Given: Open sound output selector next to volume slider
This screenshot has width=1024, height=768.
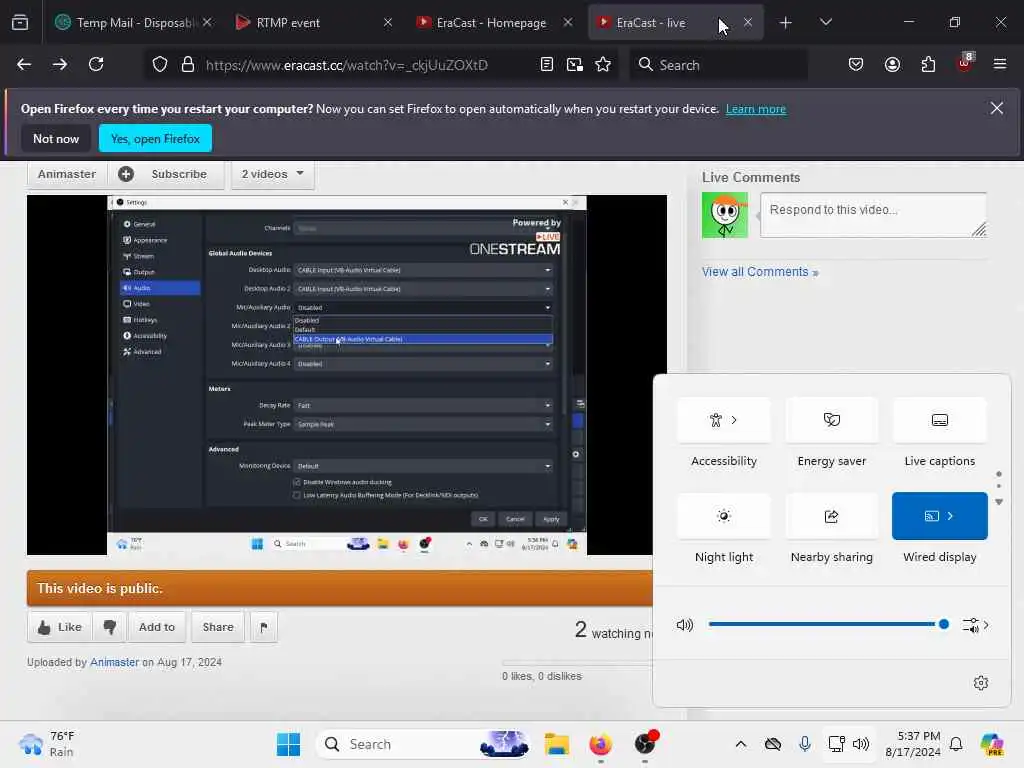Looking at the screenshot, I should coord(976,625).
